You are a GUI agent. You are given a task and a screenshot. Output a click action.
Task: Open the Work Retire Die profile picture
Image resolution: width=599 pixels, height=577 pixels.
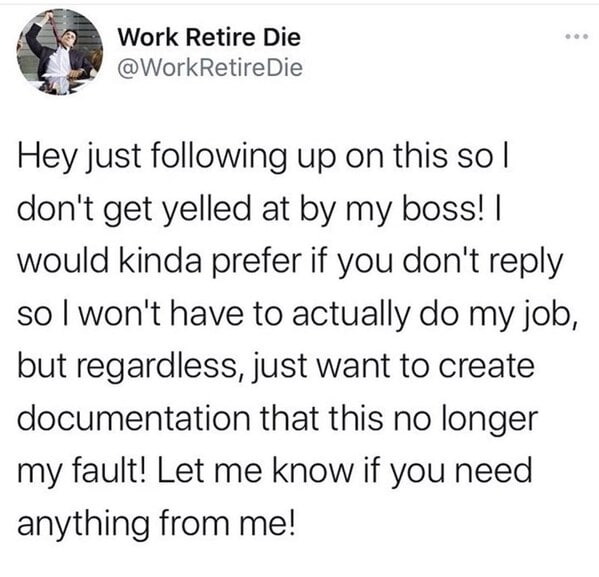60,52
